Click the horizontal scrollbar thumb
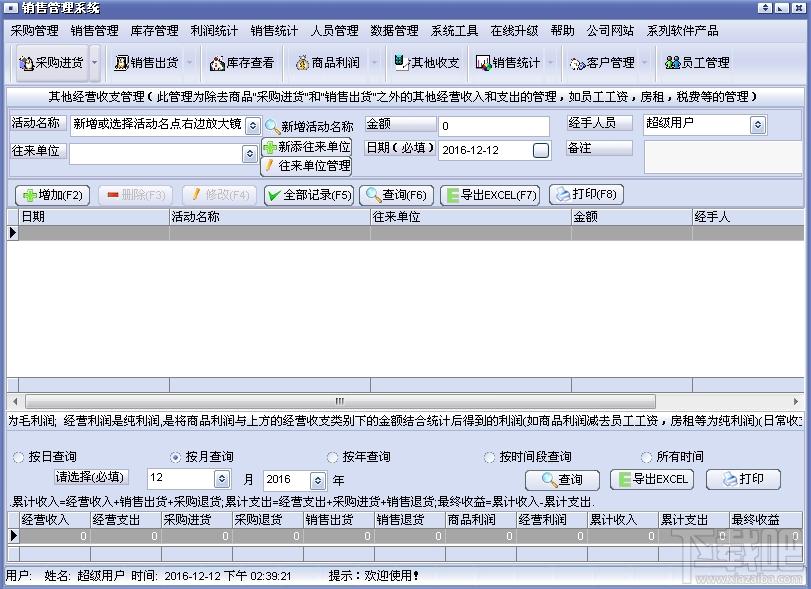The width and height of the screenshot is (811, 589). (340, 401)
